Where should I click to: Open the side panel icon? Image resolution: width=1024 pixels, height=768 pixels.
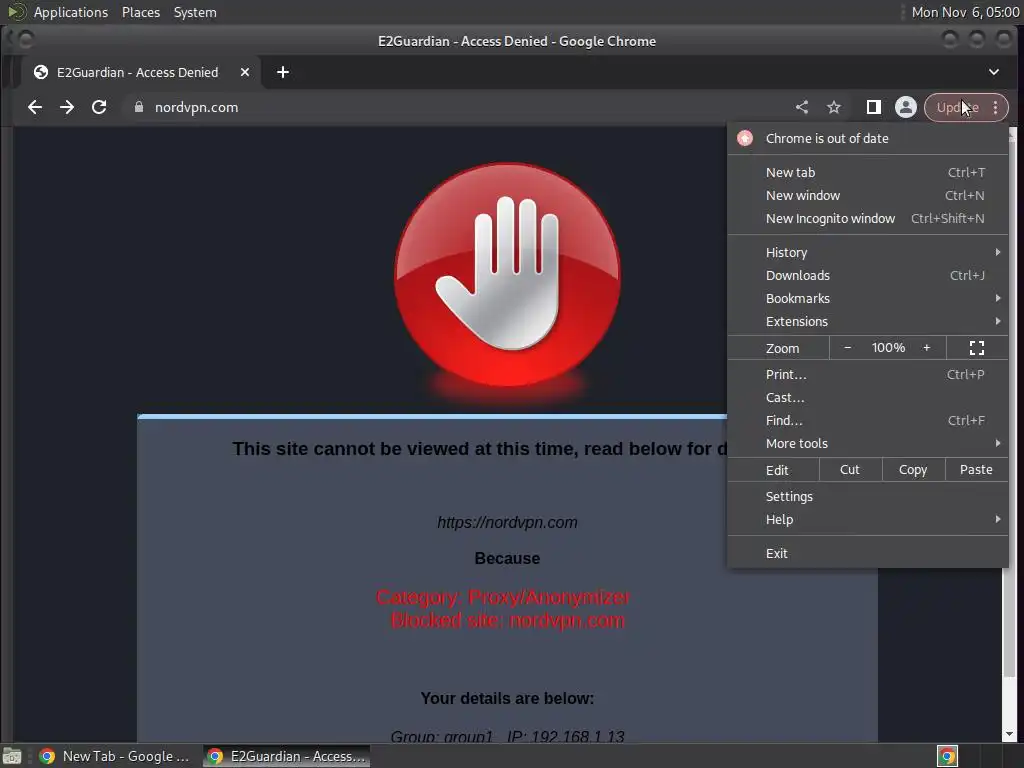point(873,107)
